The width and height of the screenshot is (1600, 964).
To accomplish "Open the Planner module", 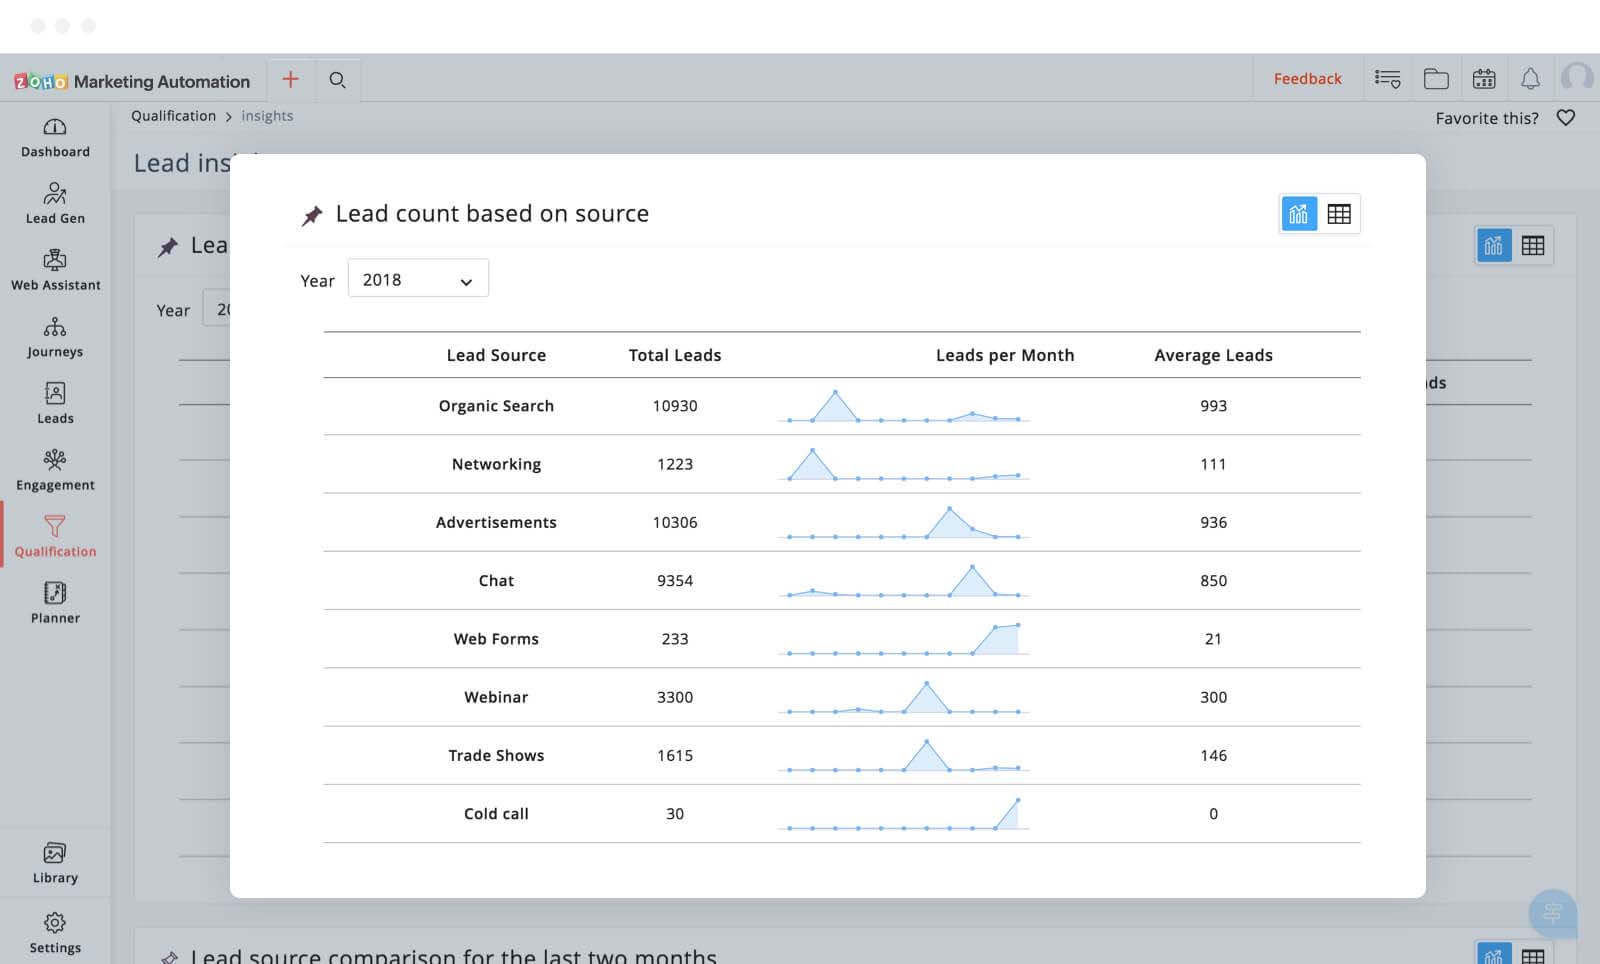I will pyautogui.click(x=55, y=603).
